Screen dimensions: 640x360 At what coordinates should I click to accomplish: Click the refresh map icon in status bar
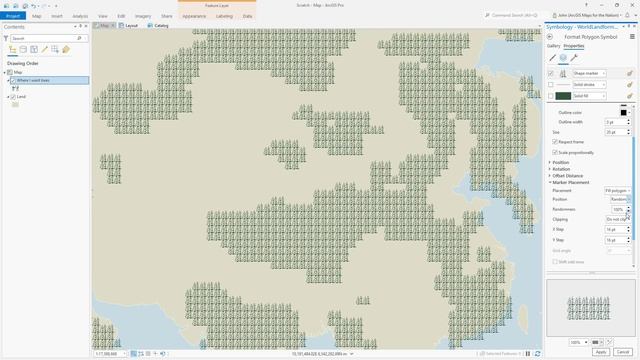538,353
